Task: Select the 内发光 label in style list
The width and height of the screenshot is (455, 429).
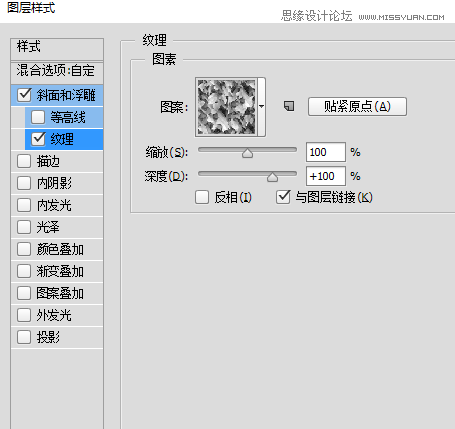Action: tap(54, 205)
